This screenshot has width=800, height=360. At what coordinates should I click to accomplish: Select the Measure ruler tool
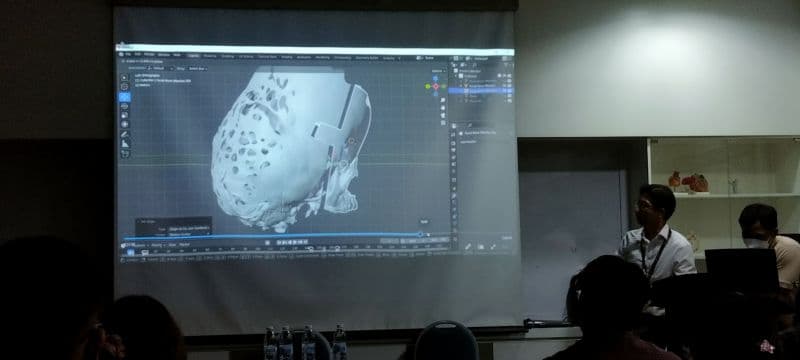coord(124,143)
